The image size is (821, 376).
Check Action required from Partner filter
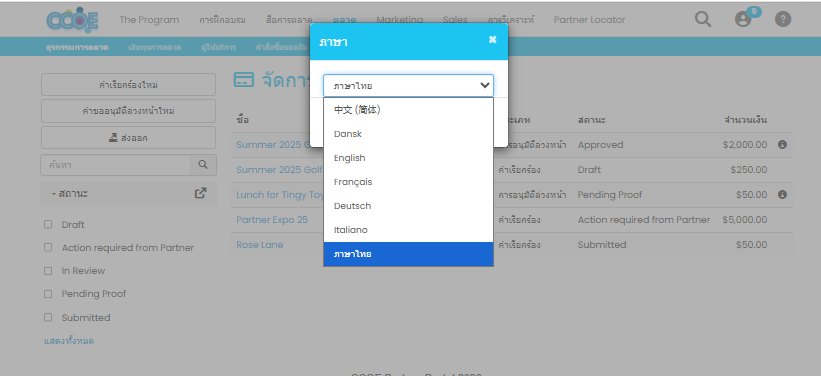coord(48,247)
